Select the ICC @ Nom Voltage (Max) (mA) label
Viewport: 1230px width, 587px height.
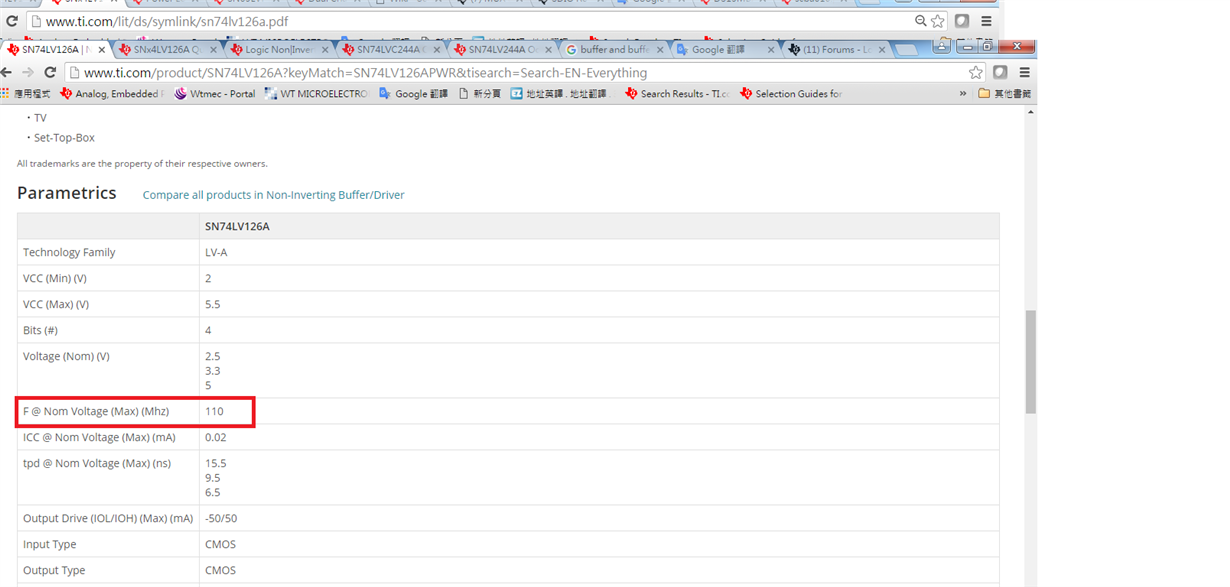(x=99, y=437)
